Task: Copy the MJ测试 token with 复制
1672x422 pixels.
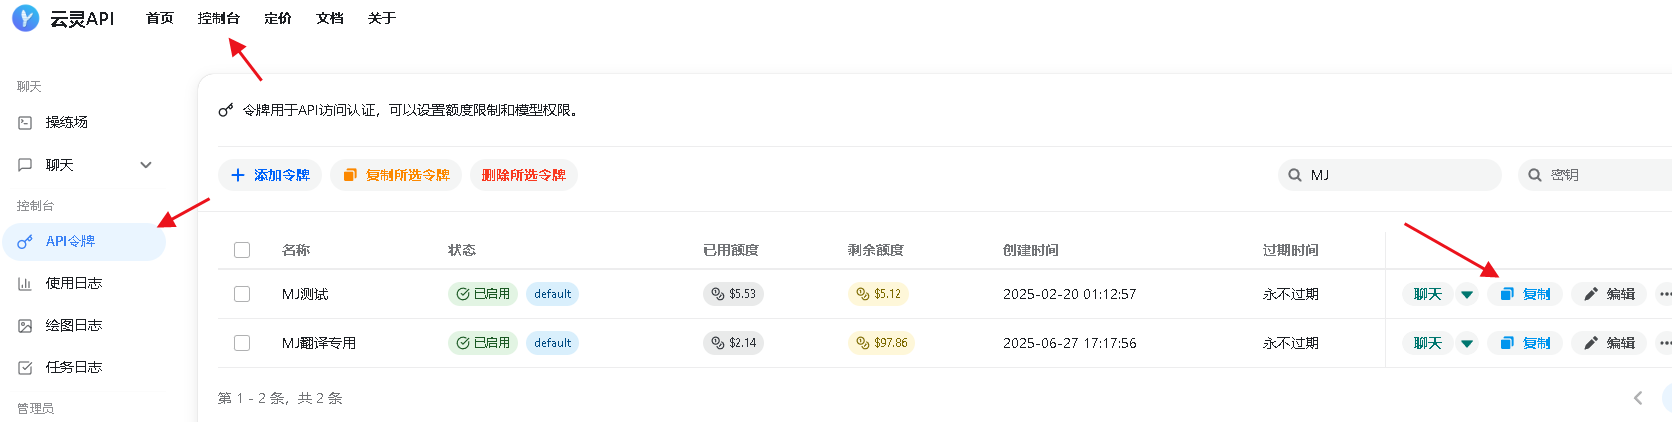Action: [1525, 294]
